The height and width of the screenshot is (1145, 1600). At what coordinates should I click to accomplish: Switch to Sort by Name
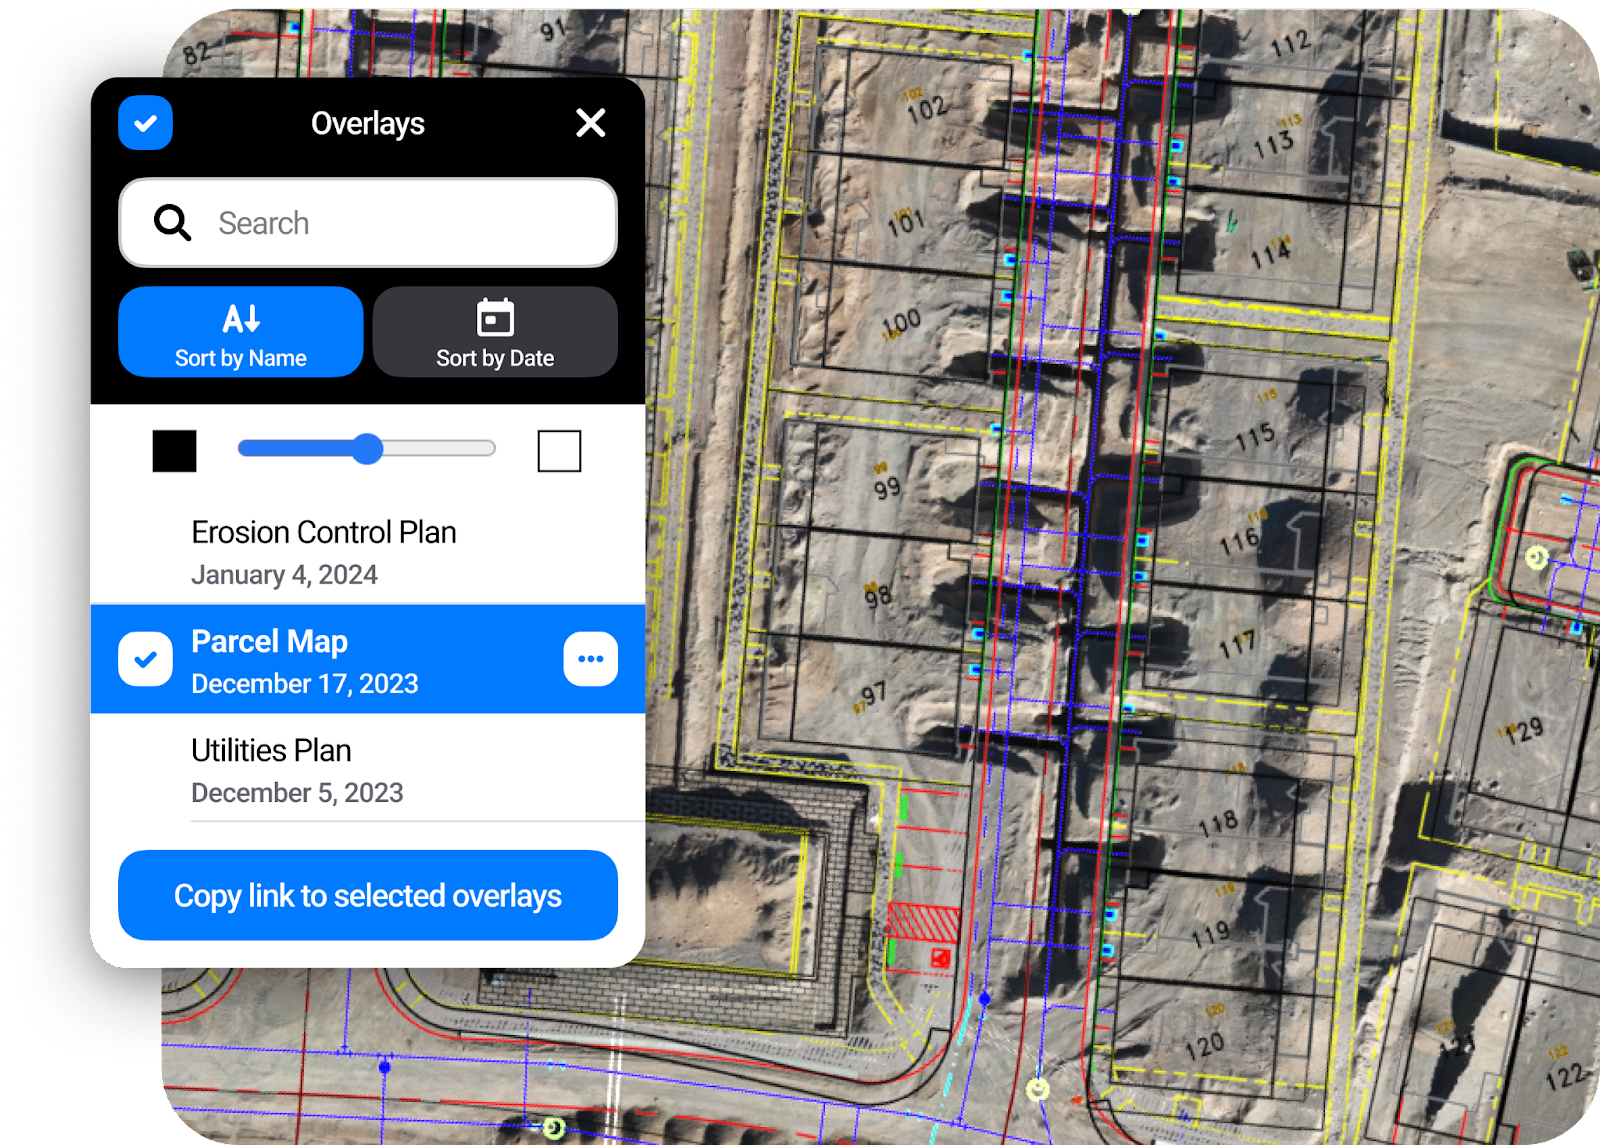[241, 332]
